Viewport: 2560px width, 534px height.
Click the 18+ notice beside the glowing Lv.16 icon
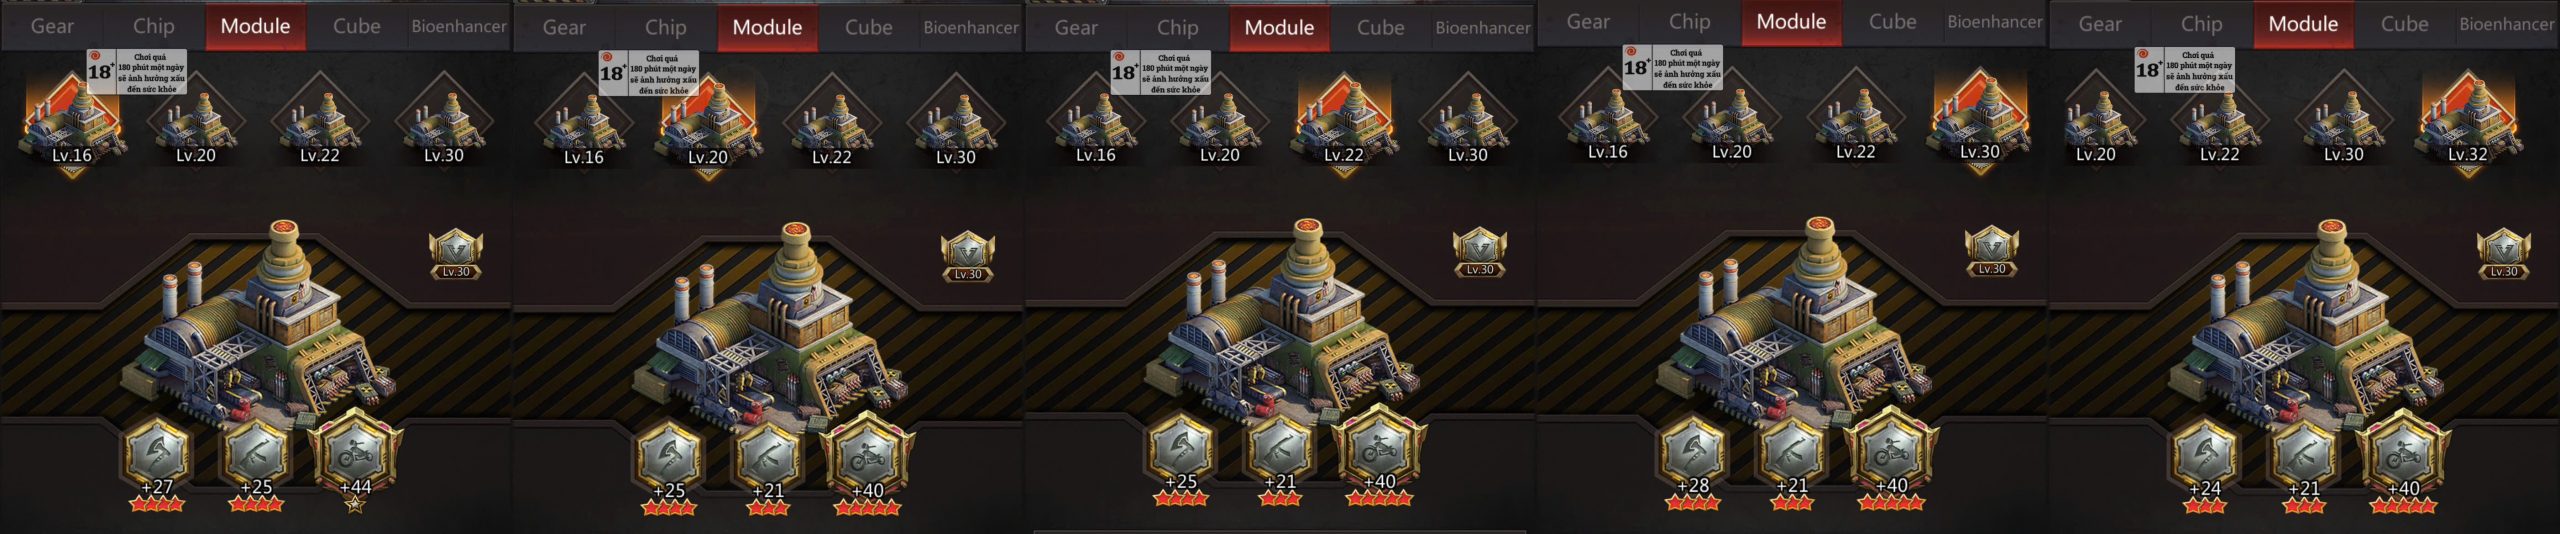pyautogui.click(x=136, y=72)
